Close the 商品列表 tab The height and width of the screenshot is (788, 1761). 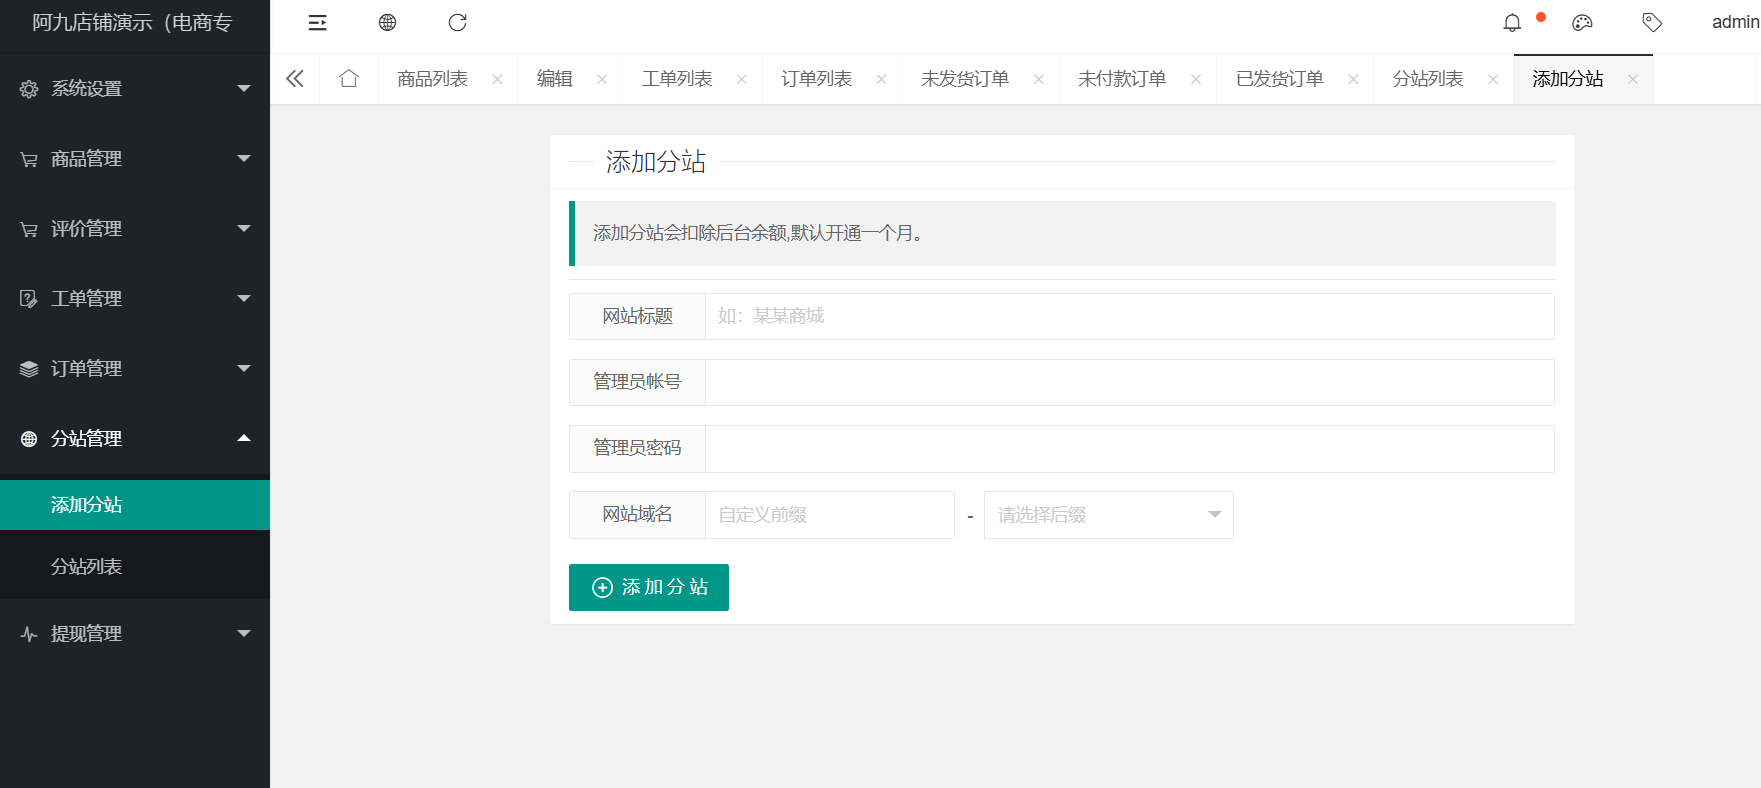(497, 80)
